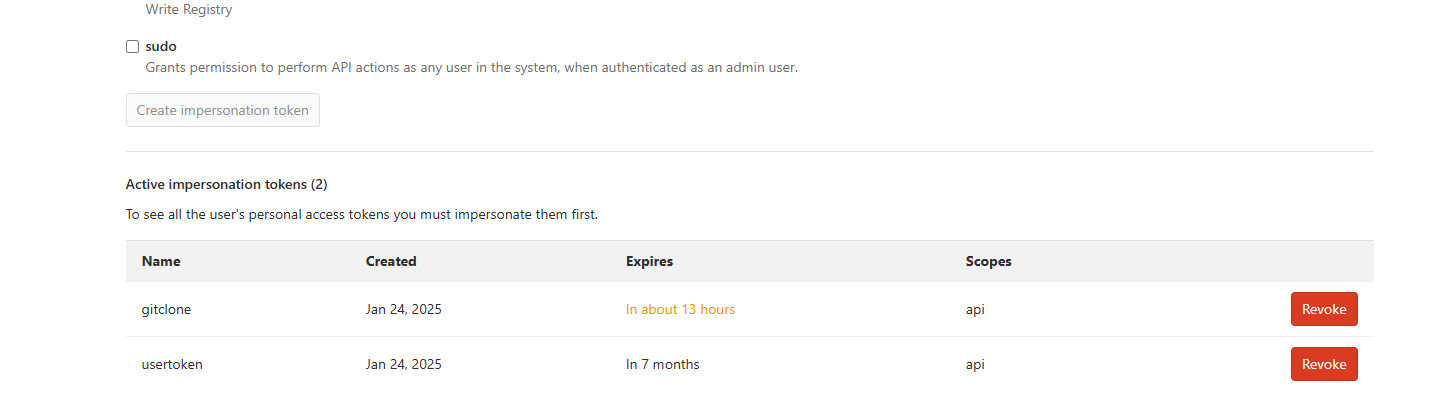Click the Created column header
The width and height of the screenshot is (1441, 407).
pos(391,261)
